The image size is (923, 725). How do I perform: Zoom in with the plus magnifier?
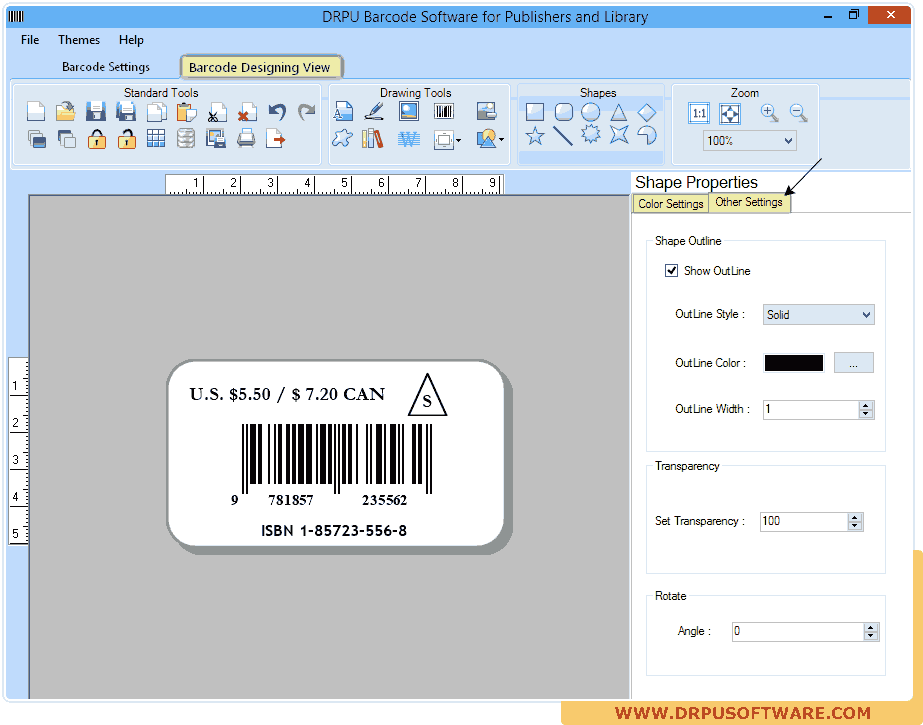click(x=769, y=112)
